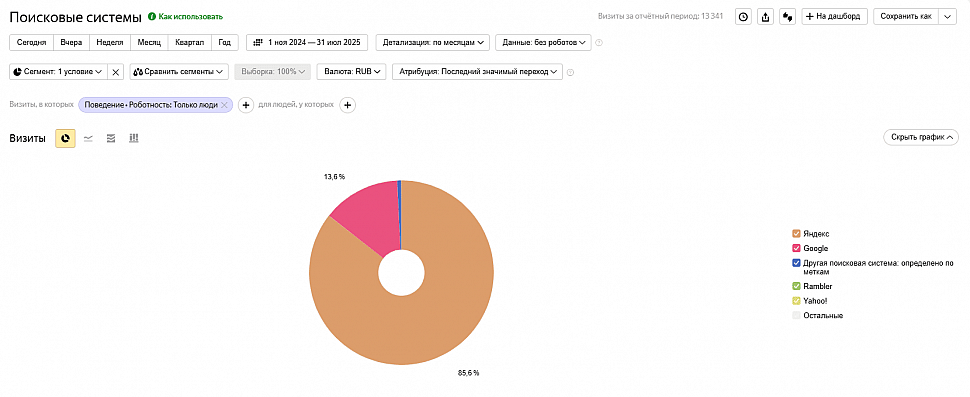Toggle Яндекс legend checkbox
This screenshot has width=970, height=397.
797,234
